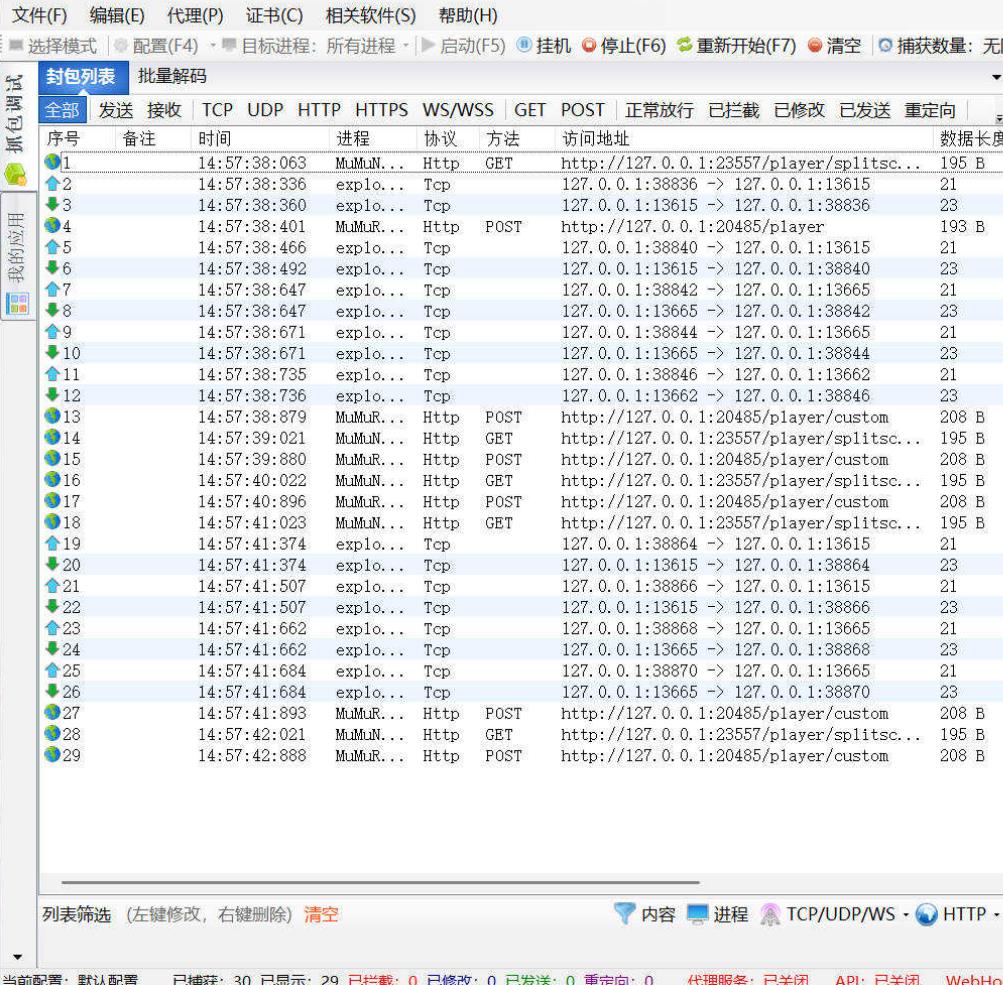This screenshot has width=1003, height=985.
Task: Filter by POST method
Action: (582, 110)
